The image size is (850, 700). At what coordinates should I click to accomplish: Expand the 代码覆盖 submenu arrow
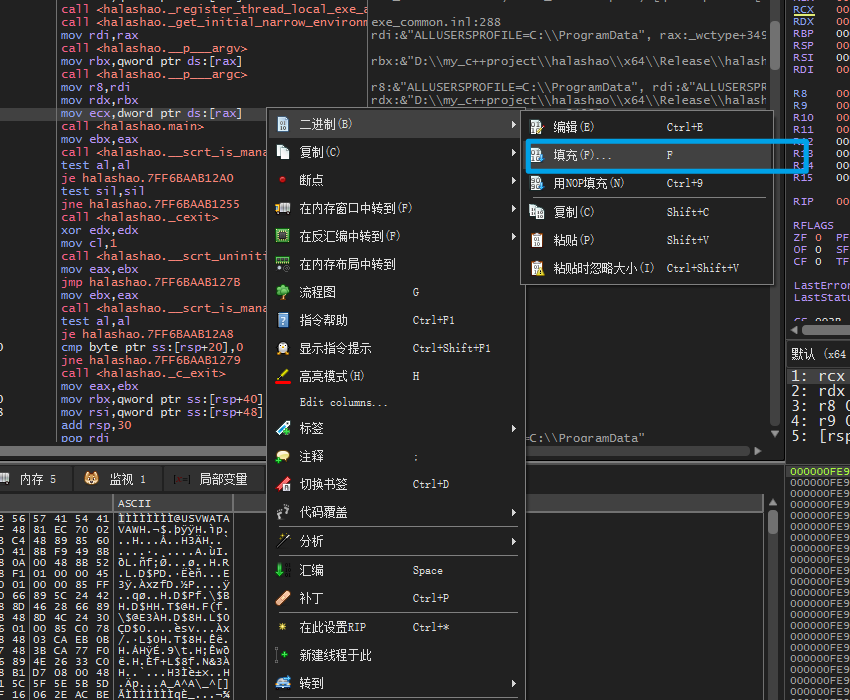513,513
